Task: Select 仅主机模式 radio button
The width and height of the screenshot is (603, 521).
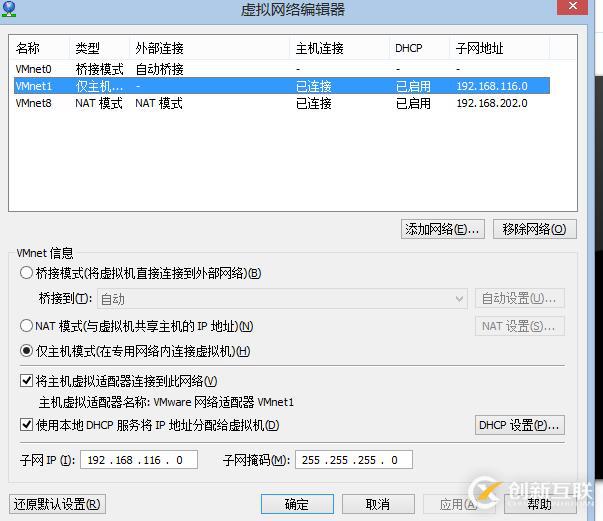Action: click(26, 351)
